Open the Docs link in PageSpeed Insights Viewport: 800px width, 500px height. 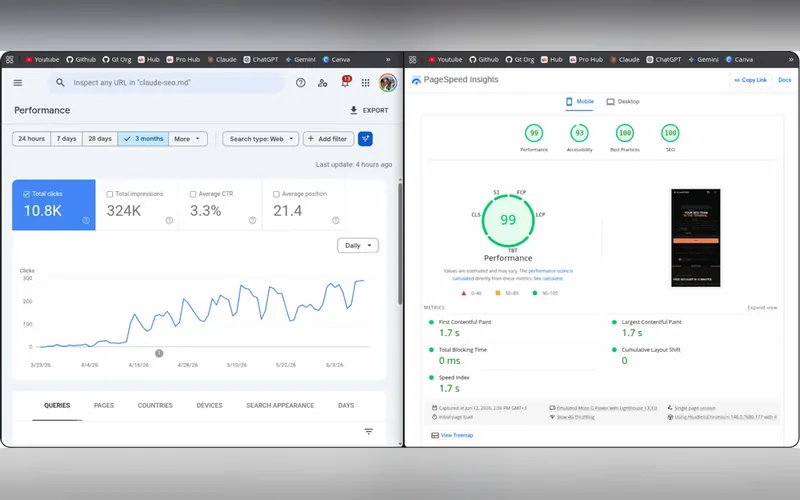pyautogui.click(x=784, y=80)
